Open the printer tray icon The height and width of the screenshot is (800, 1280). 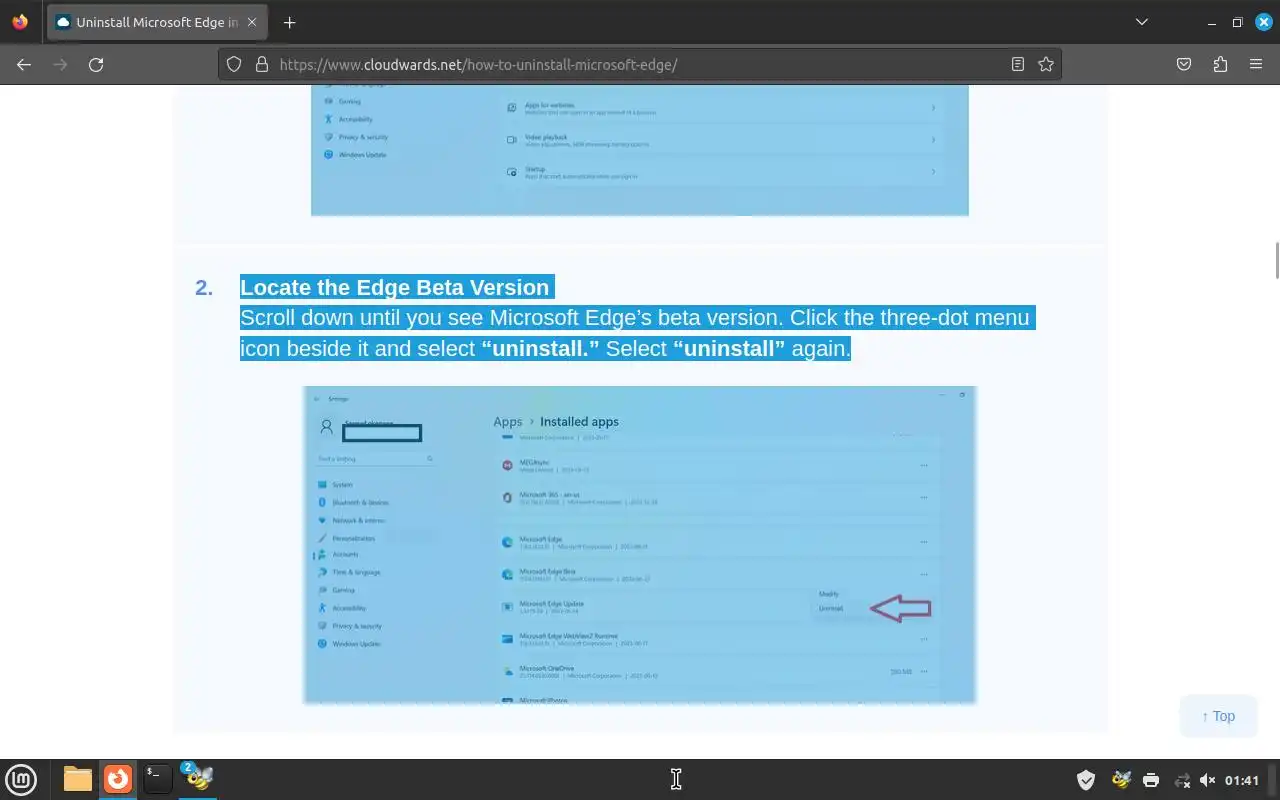[x=1151, y=780]
